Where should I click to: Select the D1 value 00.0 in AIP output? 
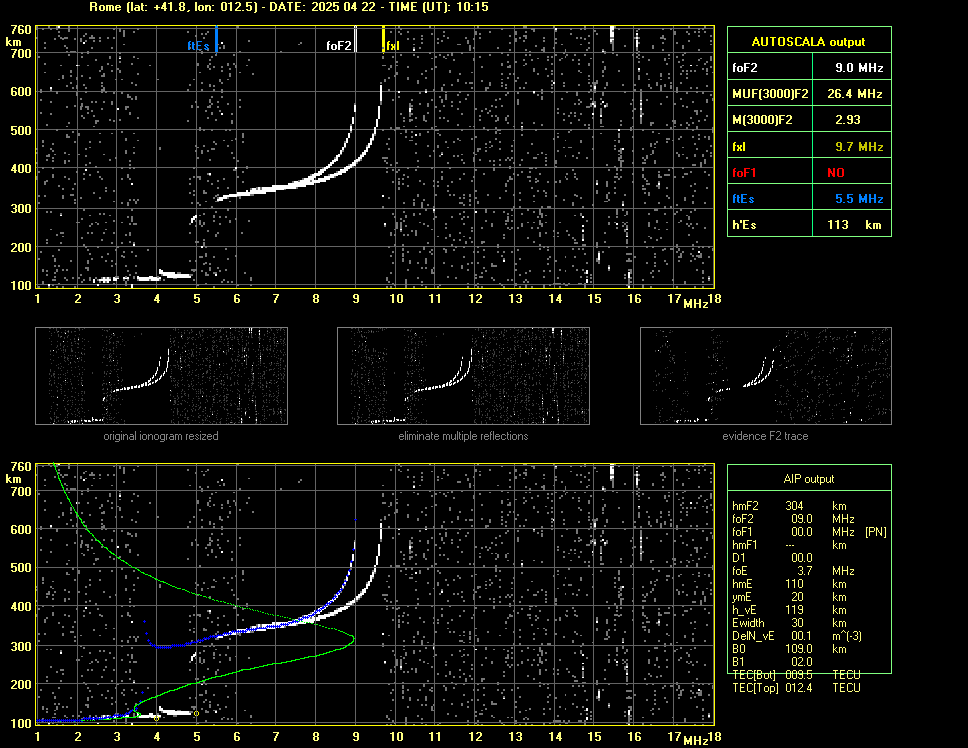(x=802, y=558)
